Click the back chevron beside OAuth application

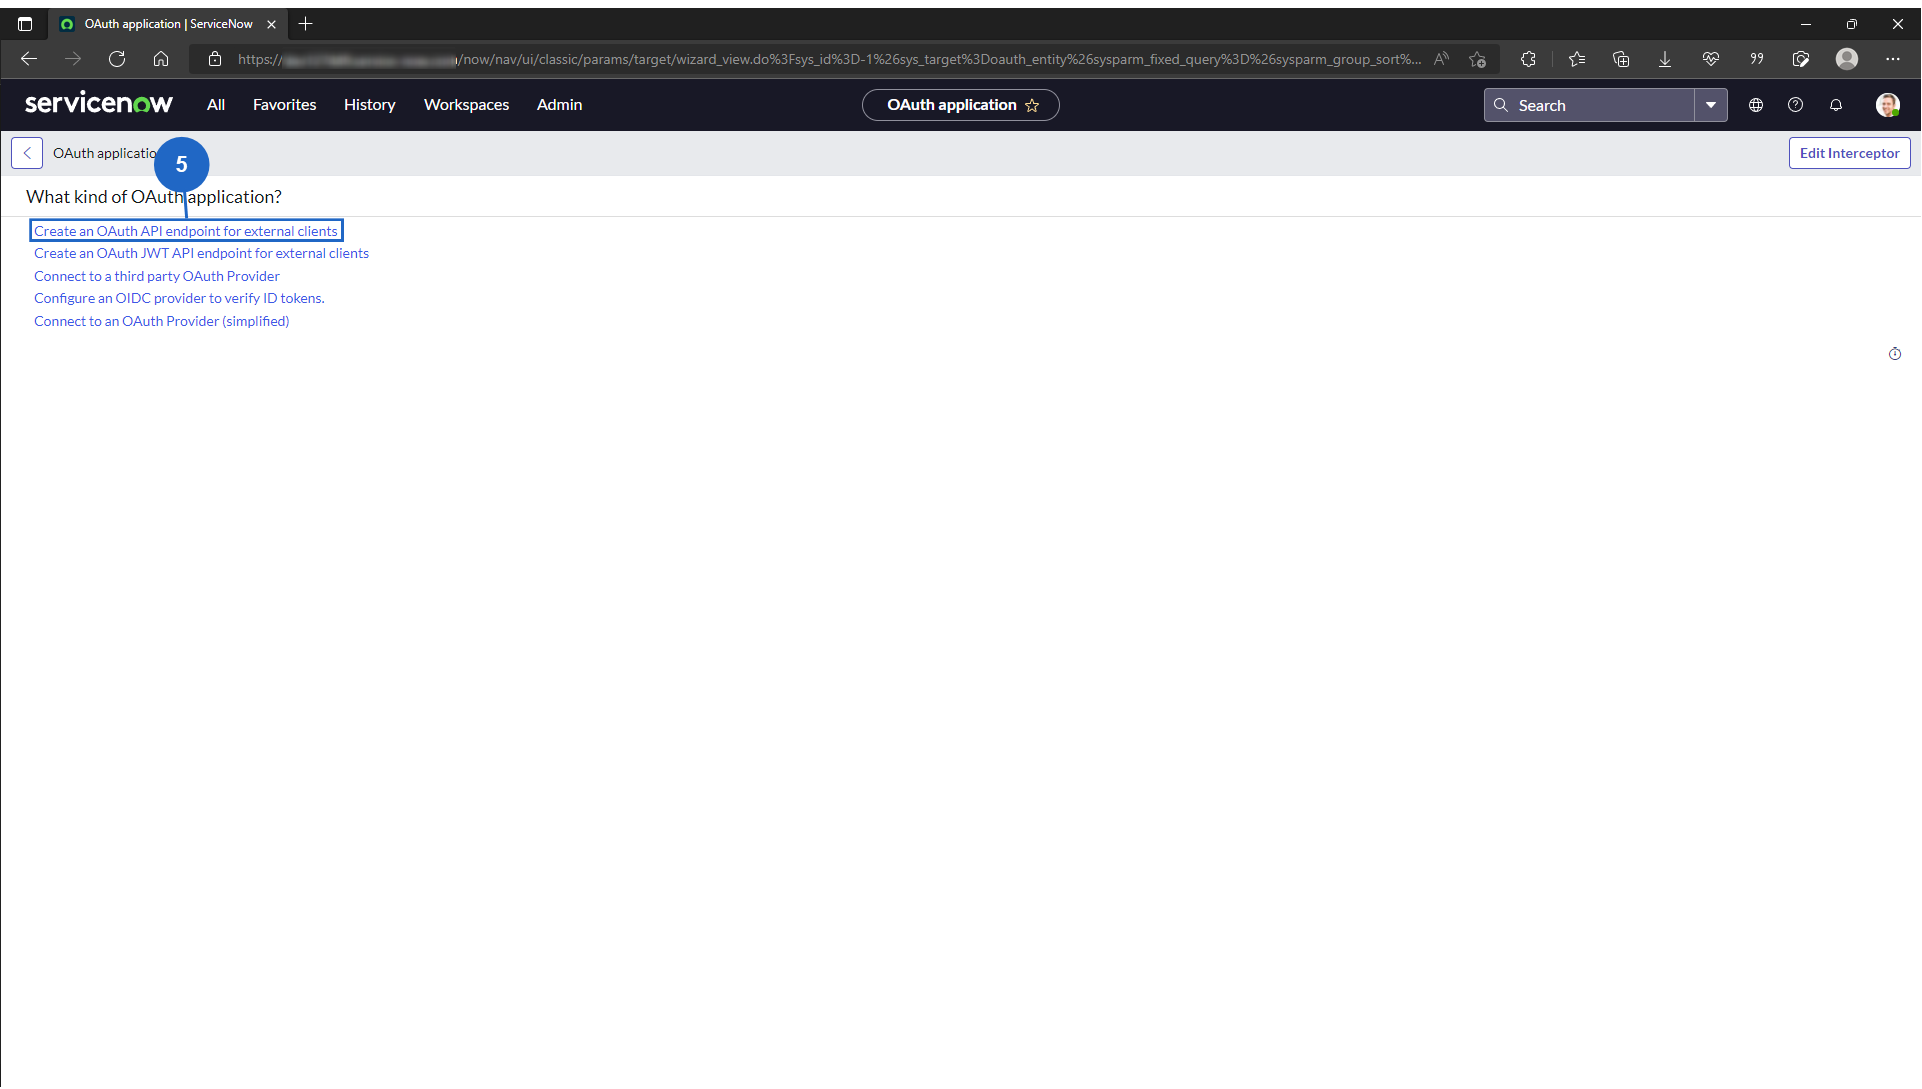[27, 153]
